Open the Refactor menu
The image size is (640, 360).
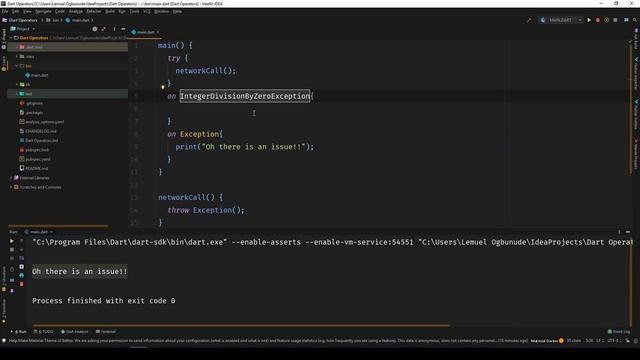[94, 11]
